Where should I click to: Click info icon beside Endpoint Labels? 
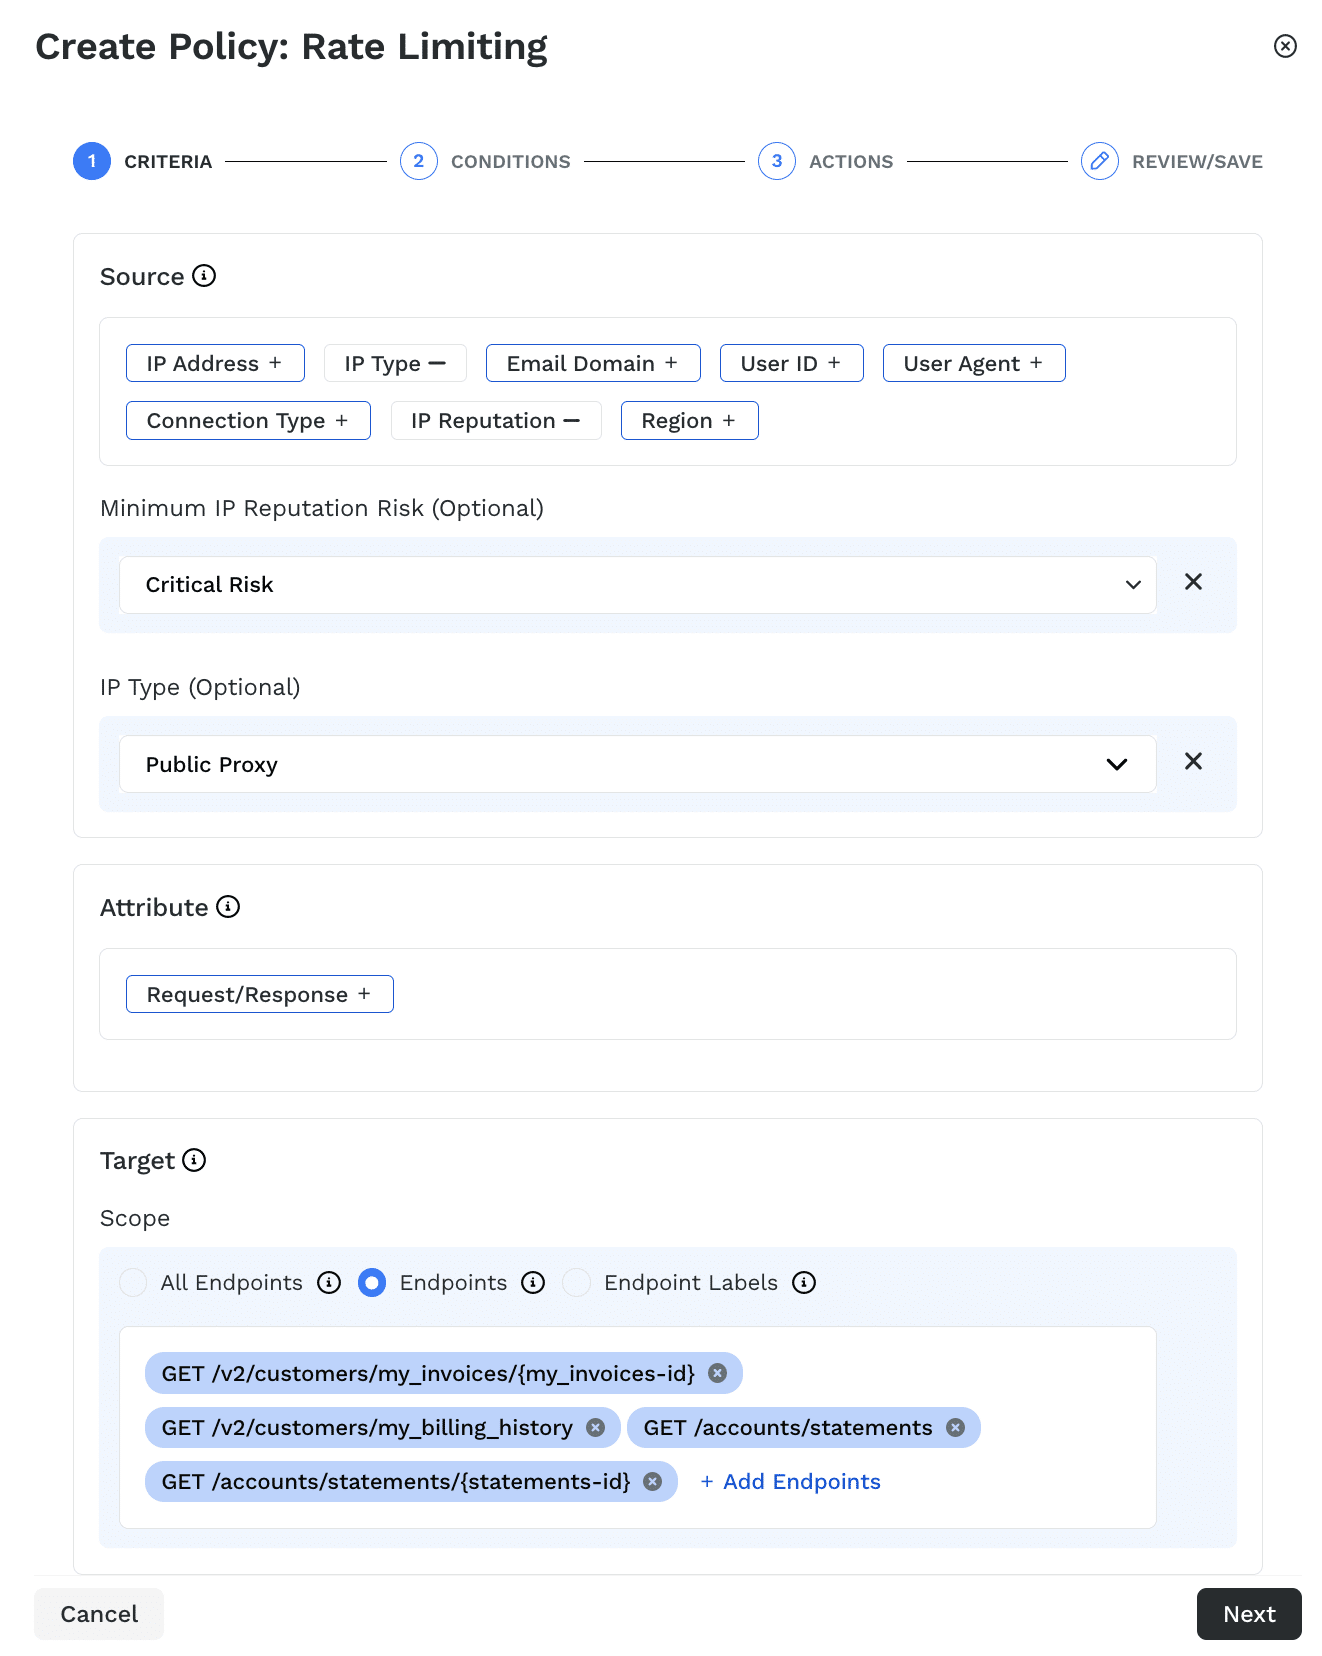coord(804,1283)
